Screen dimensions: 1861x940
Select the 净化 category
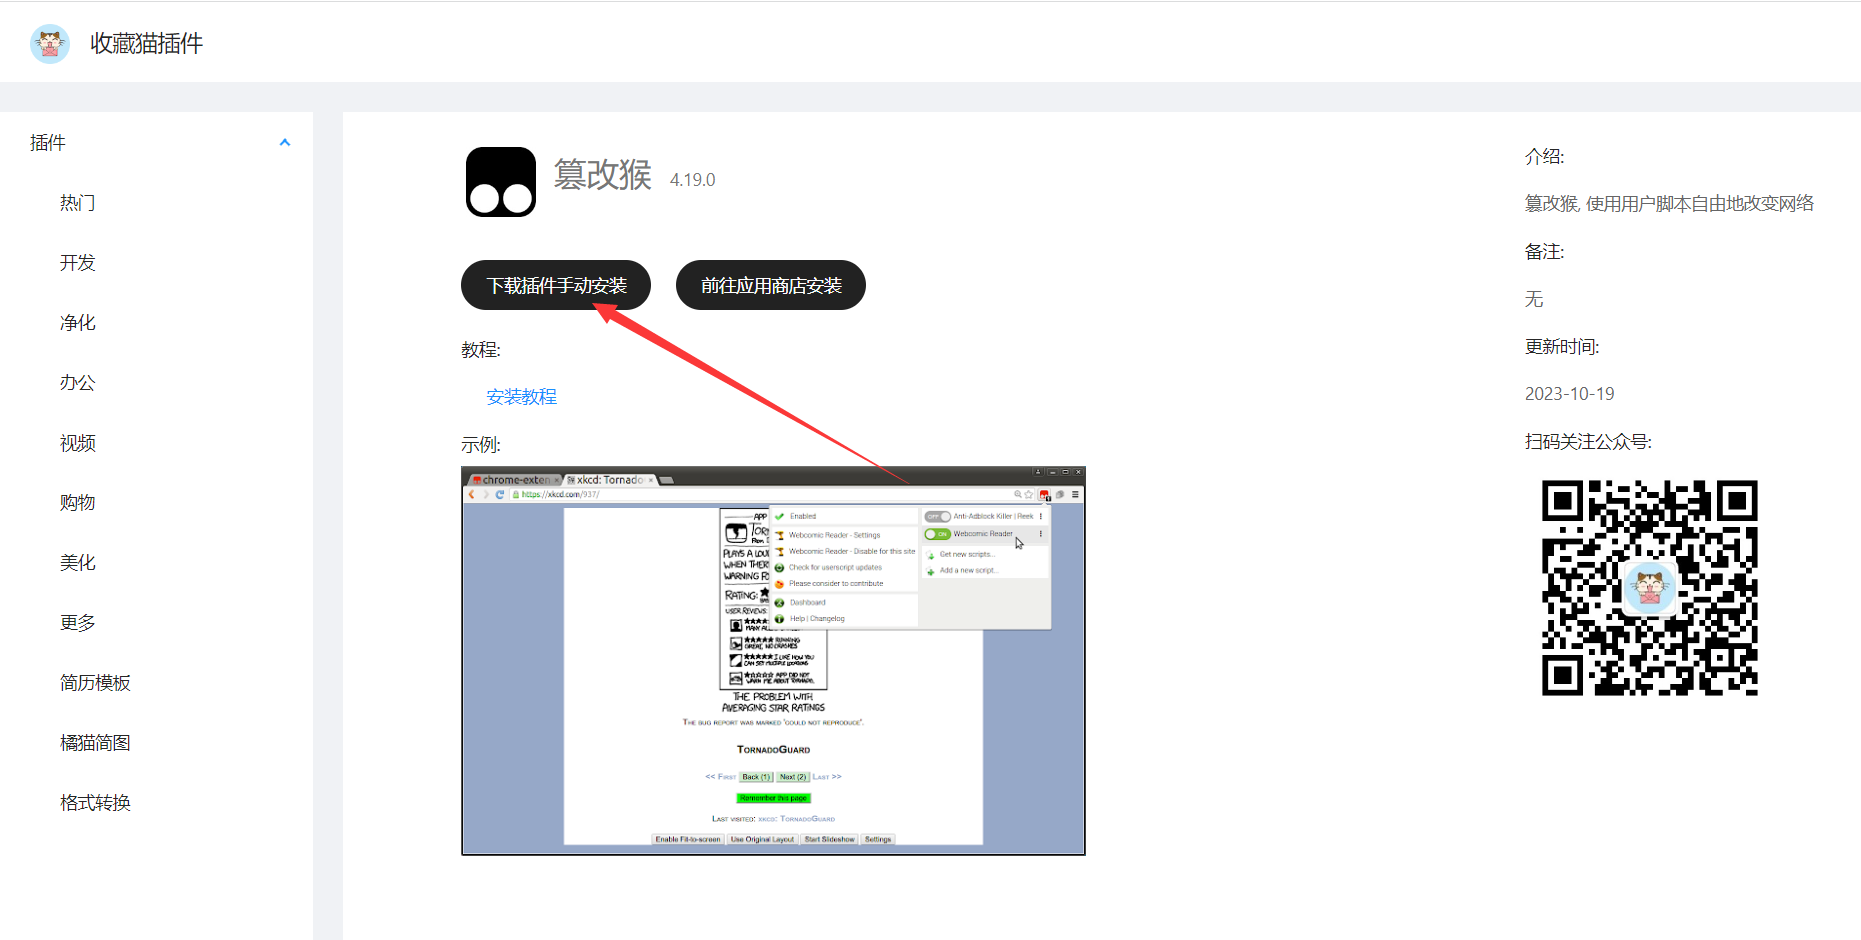tap(78, 323)
